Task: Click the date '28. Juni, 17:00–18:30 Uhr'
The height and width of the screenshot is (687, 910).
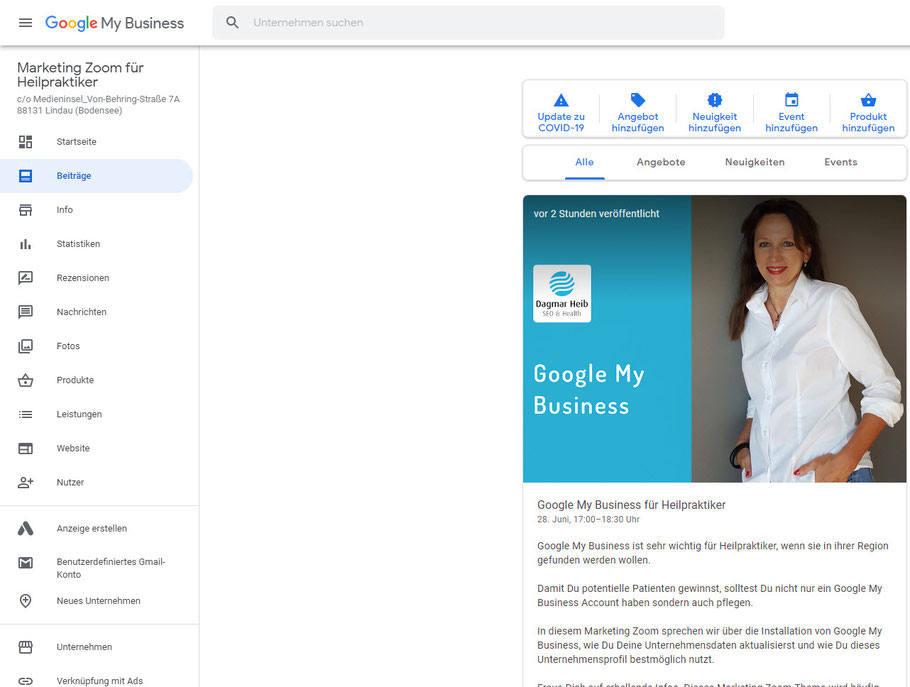Action: [x=588, y=519]
